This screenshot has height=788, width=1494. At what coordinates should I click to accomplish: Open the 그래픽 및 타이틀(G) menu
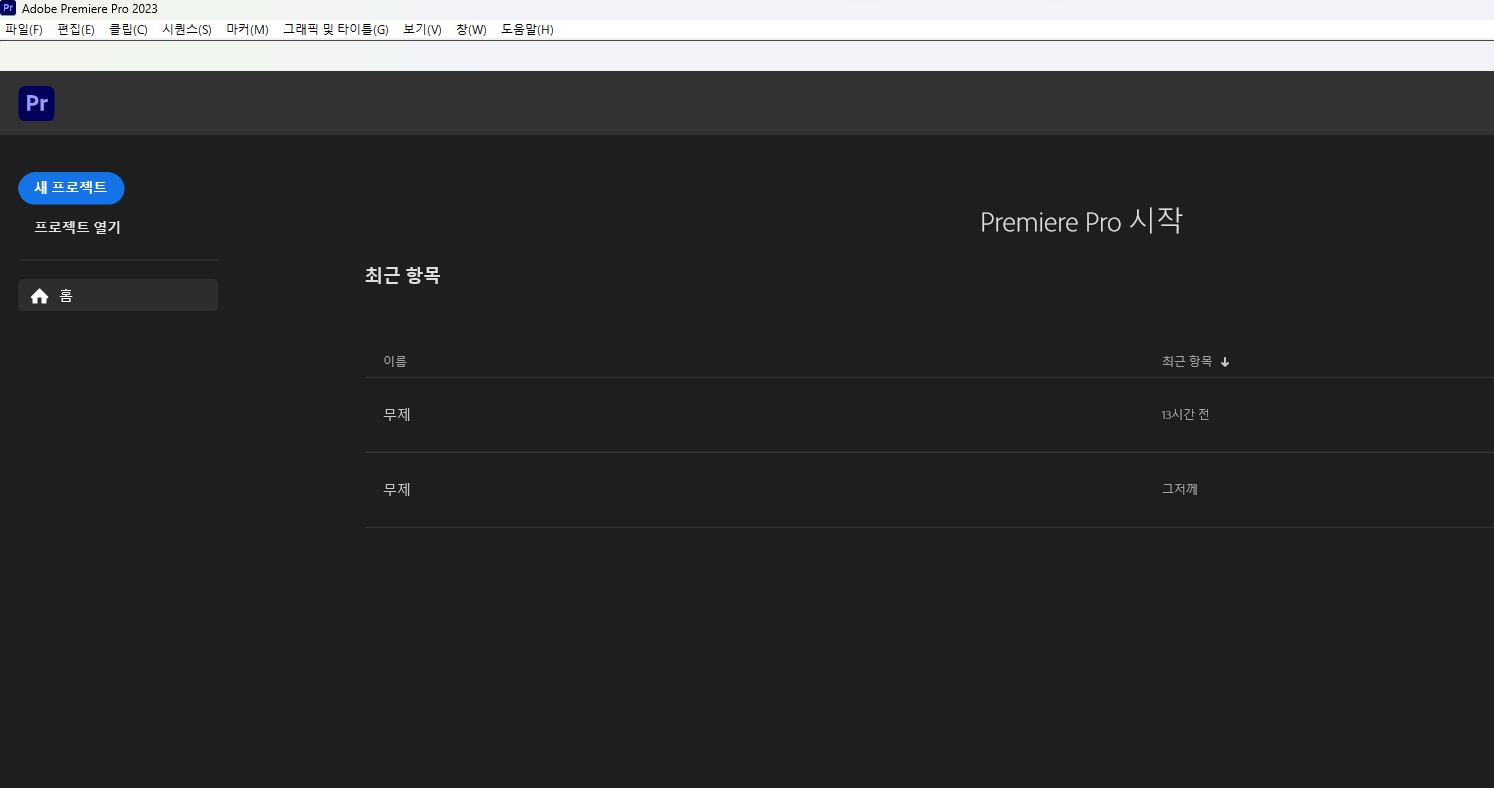coord(336,30)
